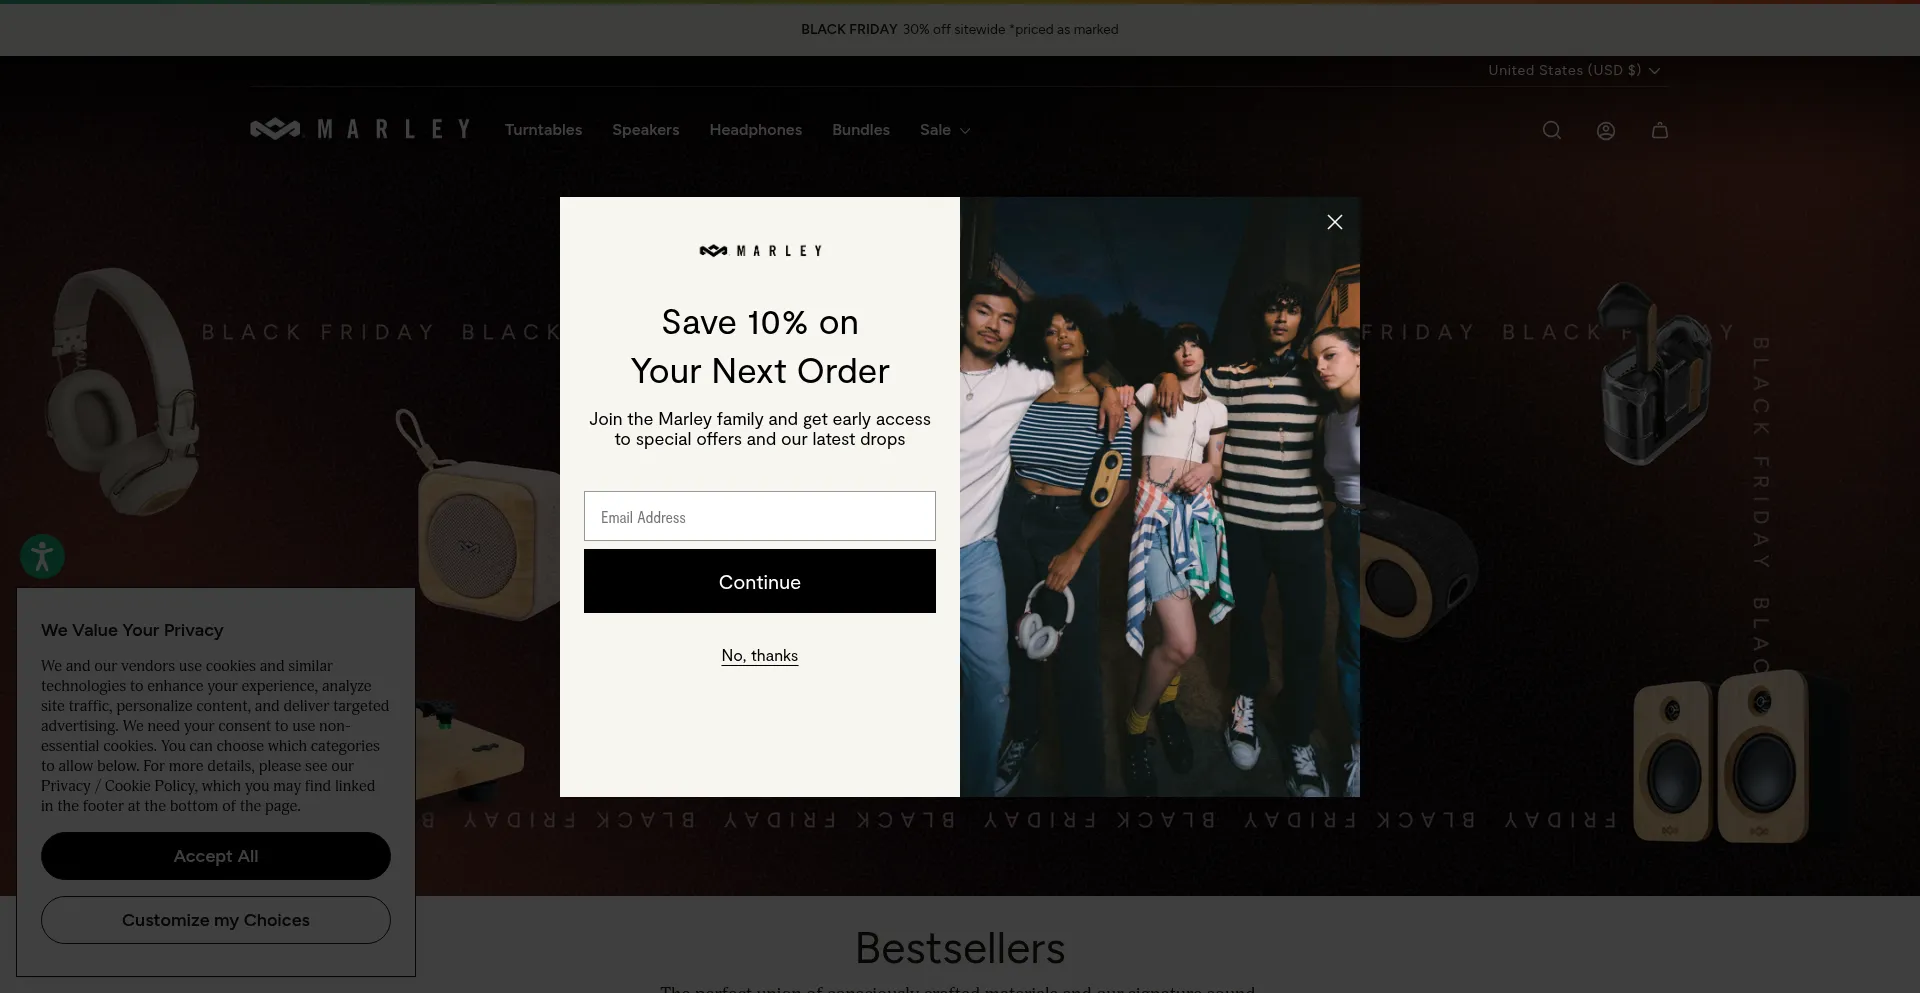Decline offer with No, thanks link
Viewport: 1920px width, 993px height.
tap(760, 656)
